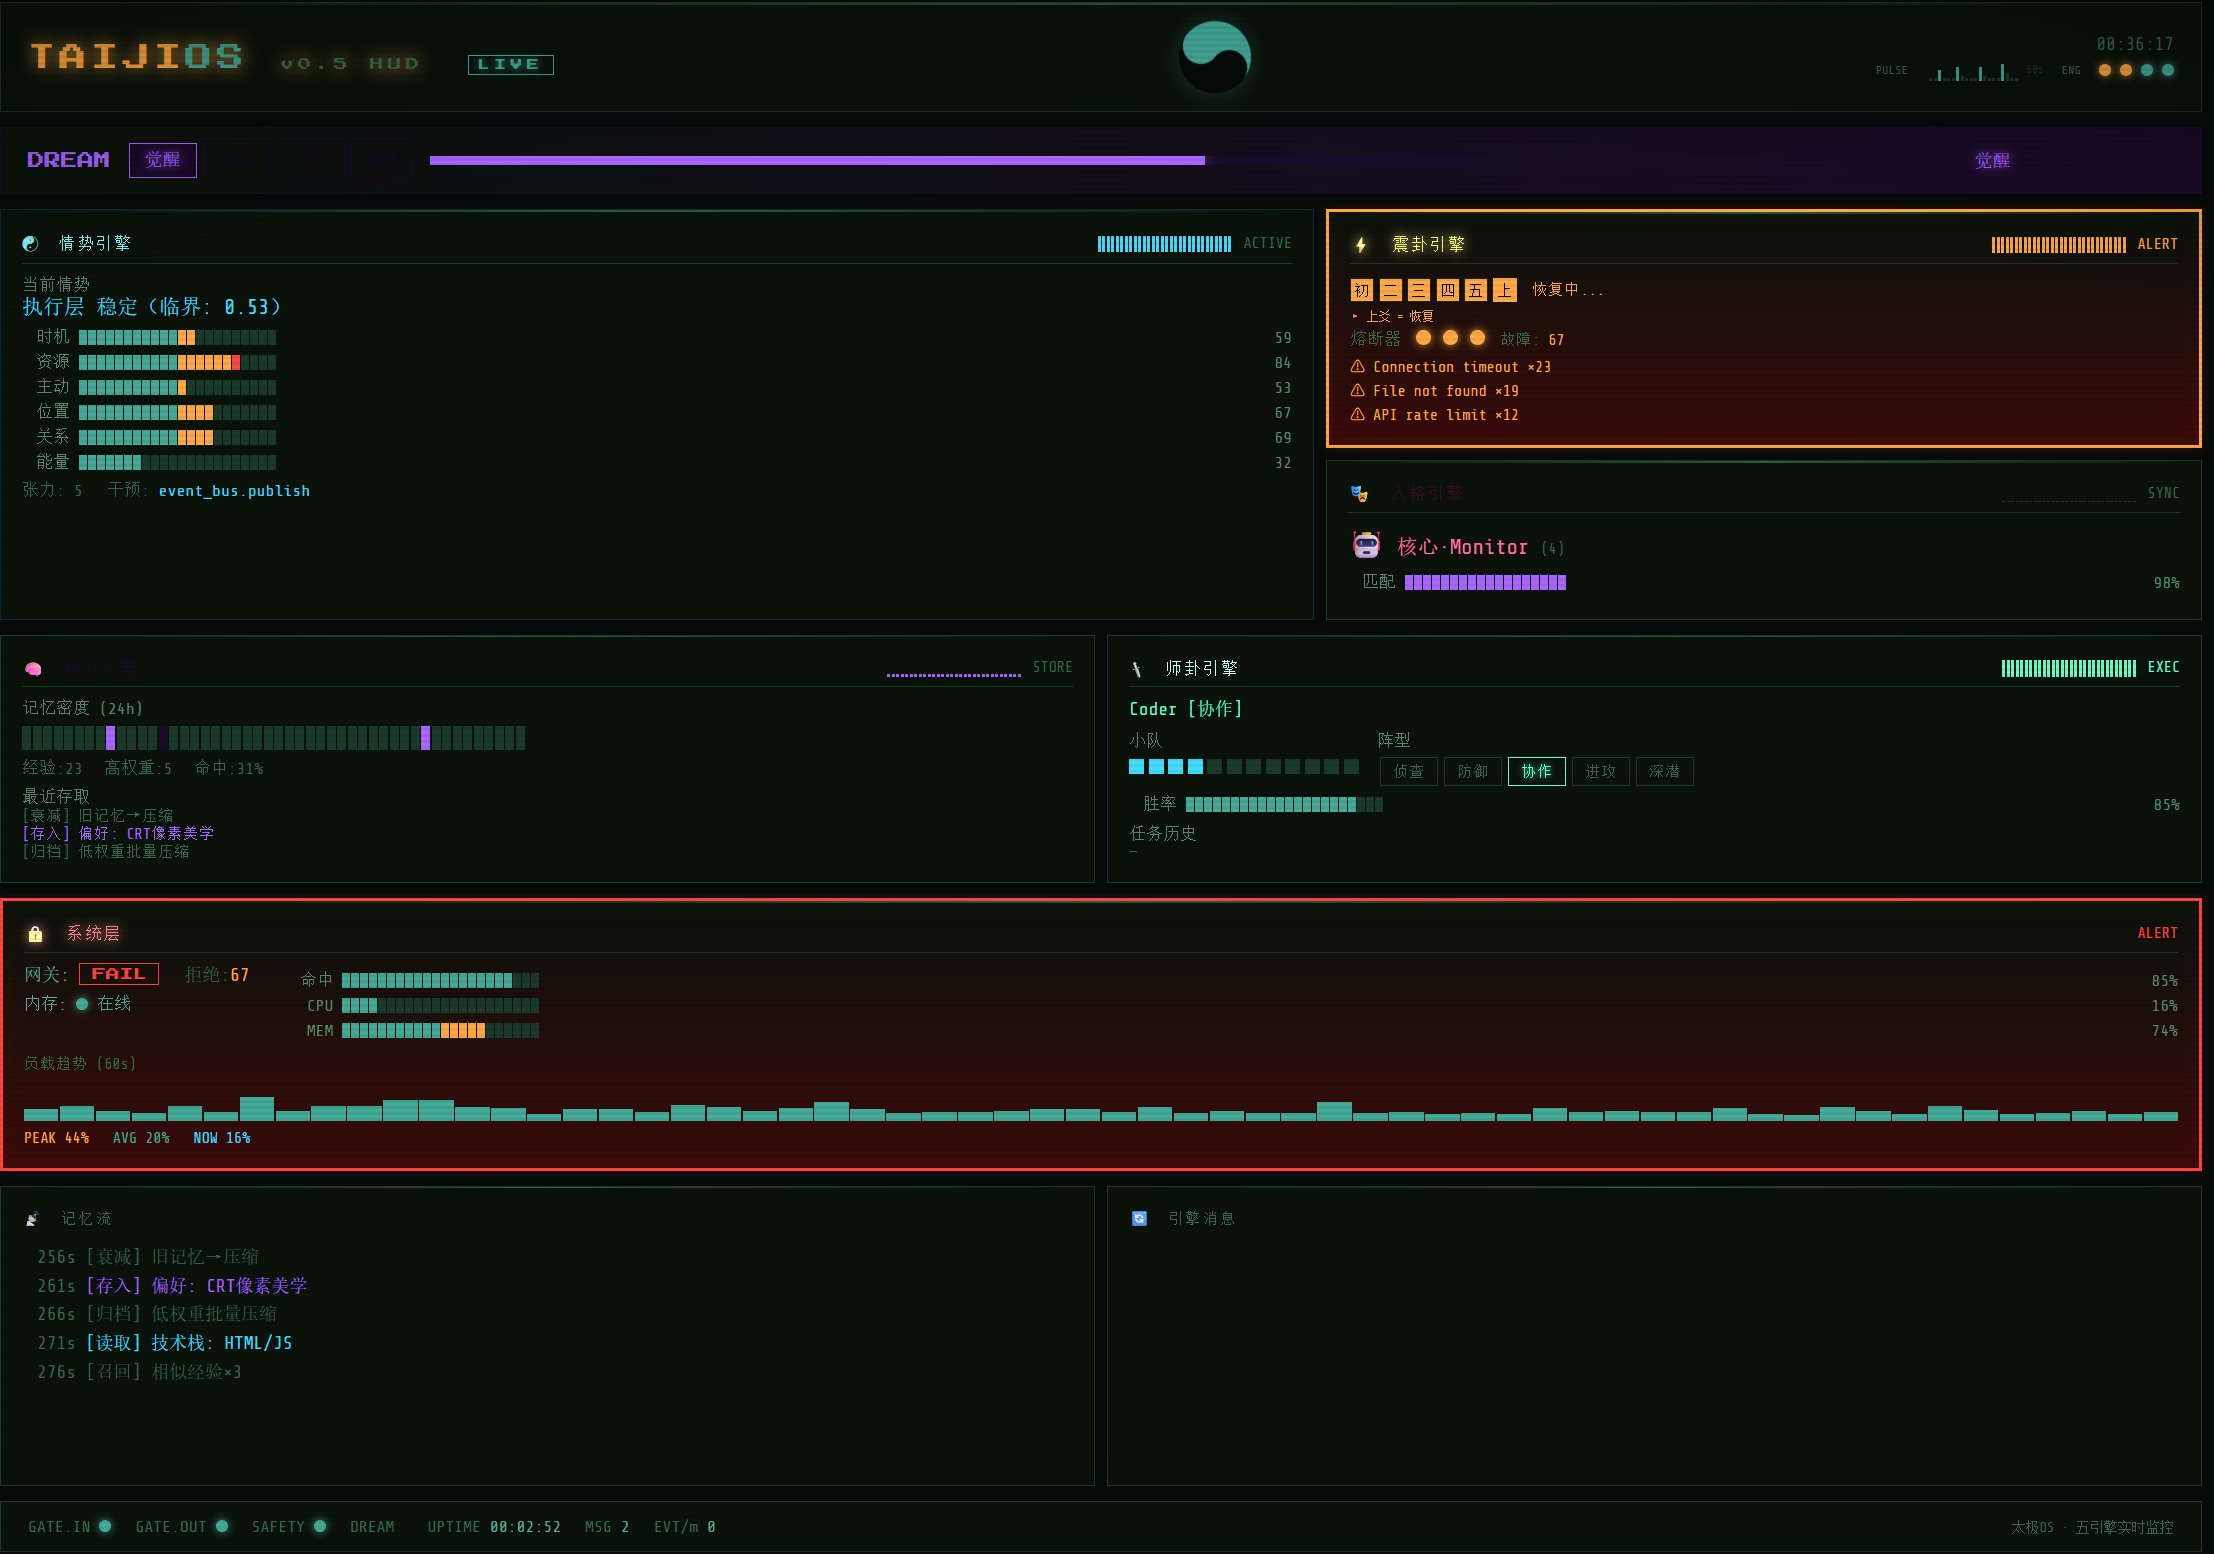Screen dimensions: 2214x1554
Task: Click the MSG 2 status bar entry
Action: coord(607,1527)
